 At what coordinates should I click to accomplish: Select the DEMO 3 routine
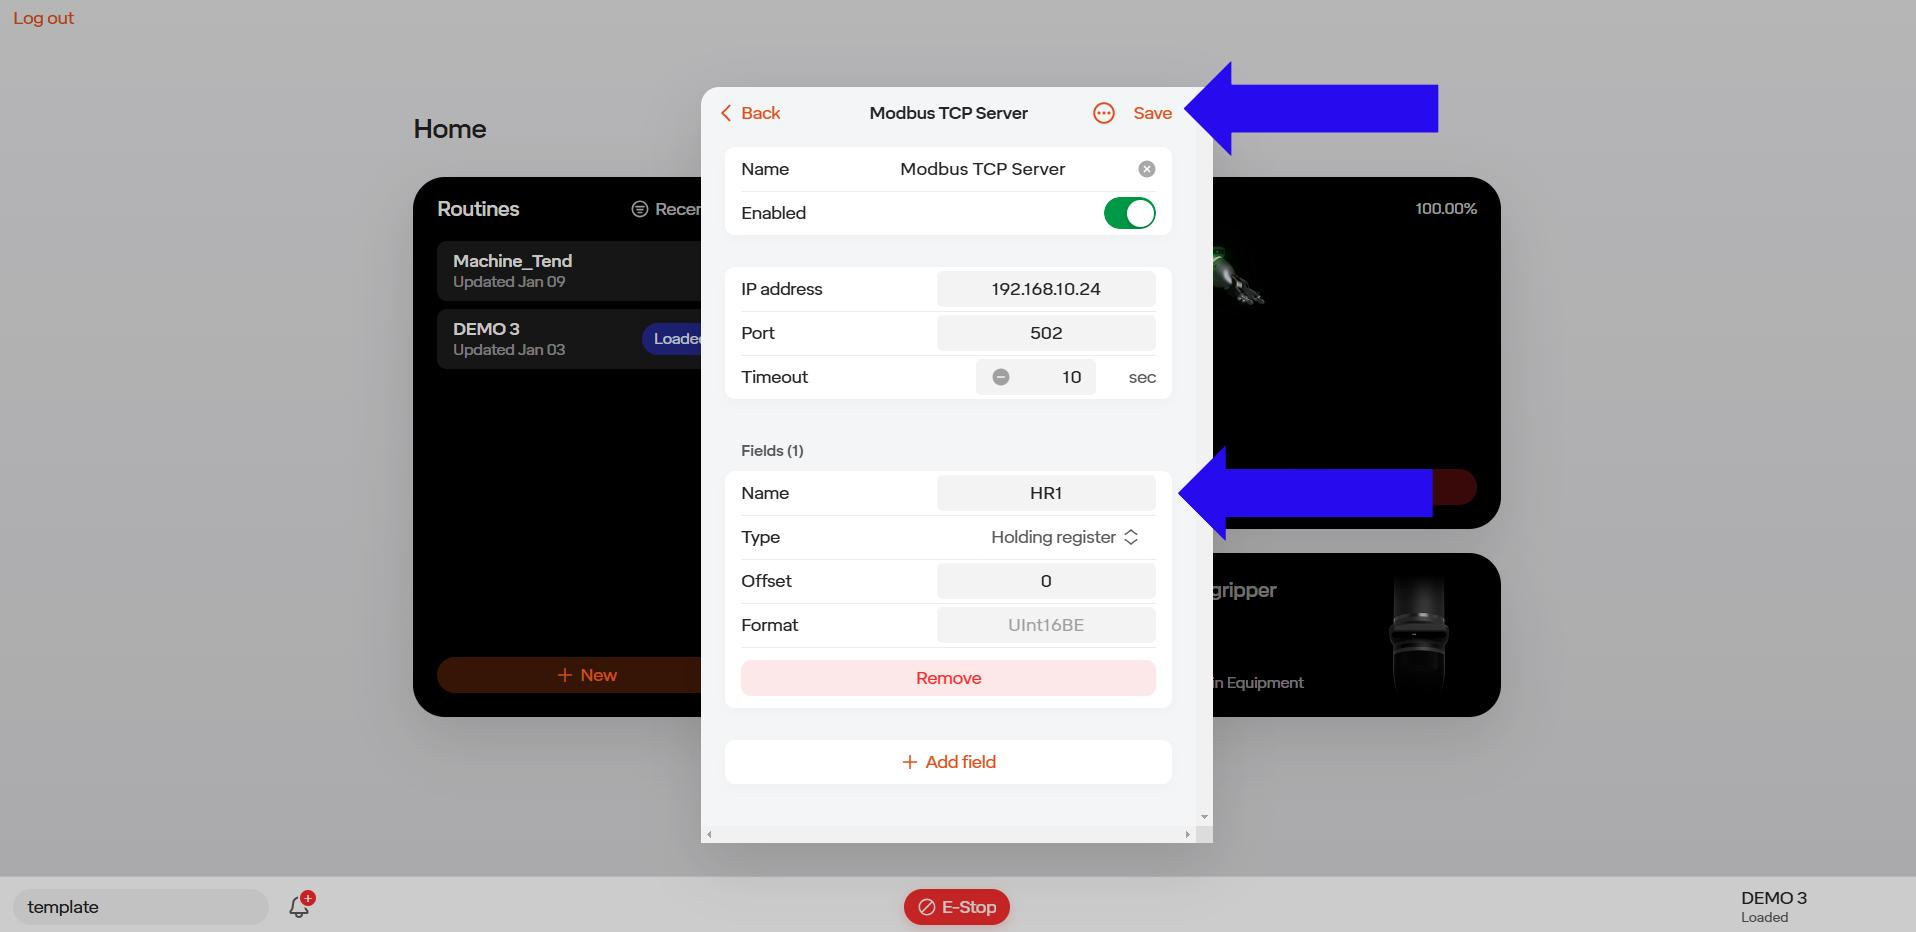click(570, 339)
